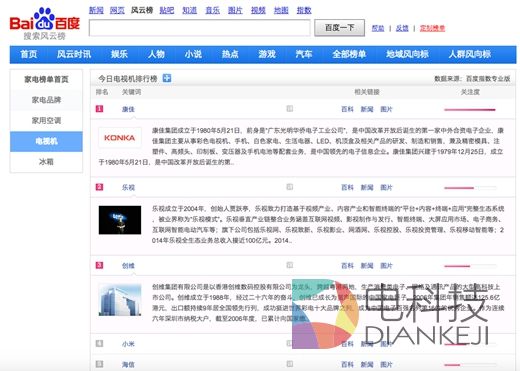Click the 创维 keyword link
The height and width of the screenshot is (371, 520).
[x=128, y=266]
